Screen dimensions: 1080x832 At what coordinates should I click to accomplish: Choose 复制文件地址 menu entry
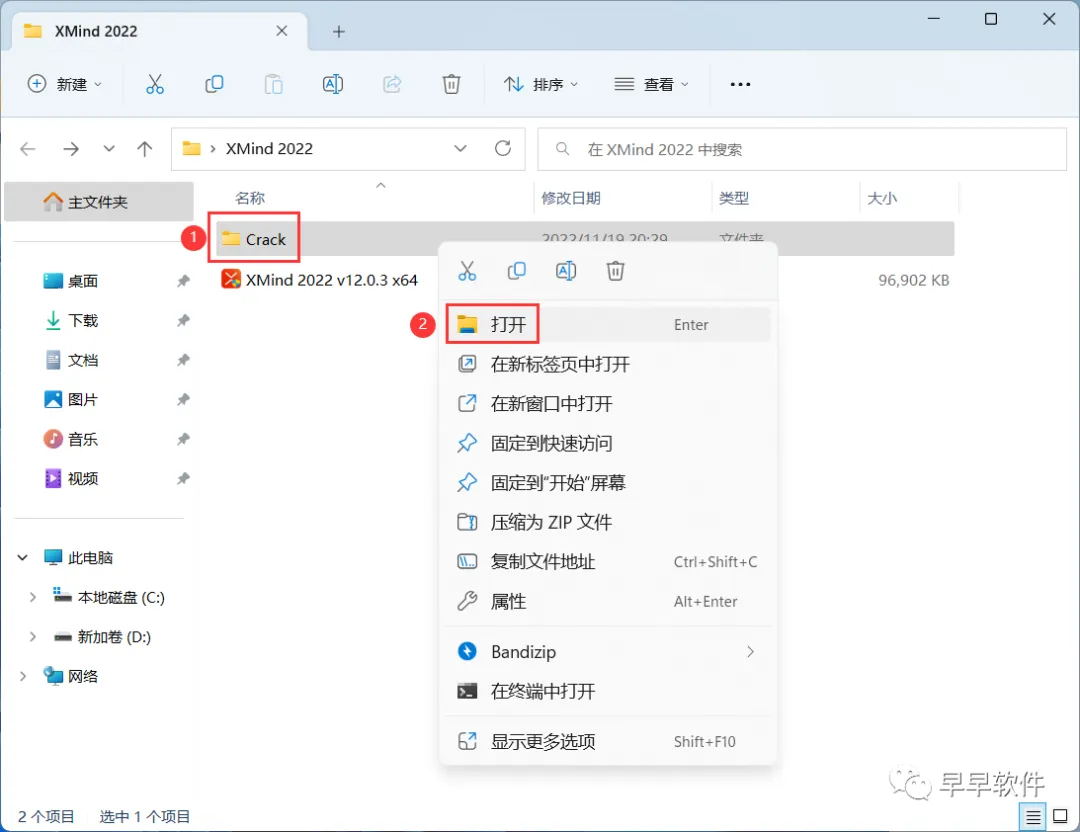(608, 562)
